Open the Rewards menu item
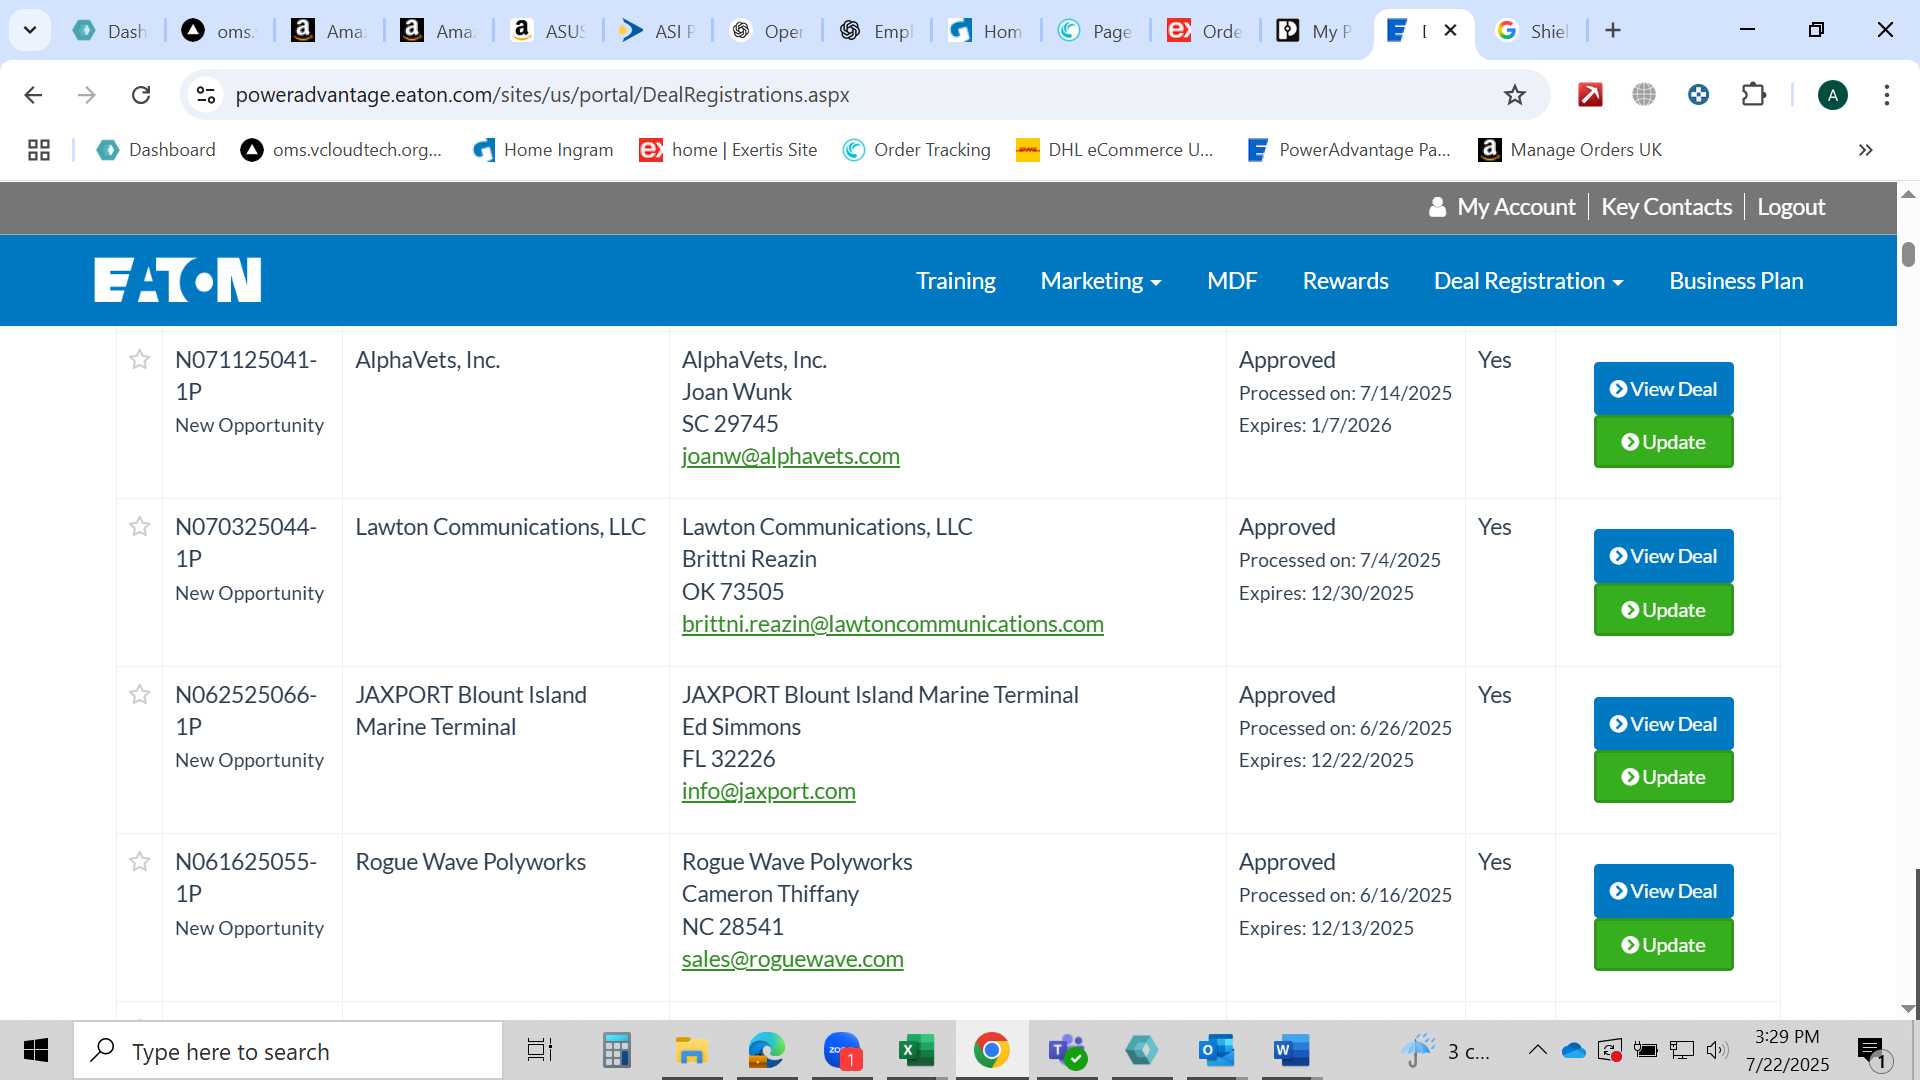The width and height of the screenshot is (1920, 1080). 1345,281
